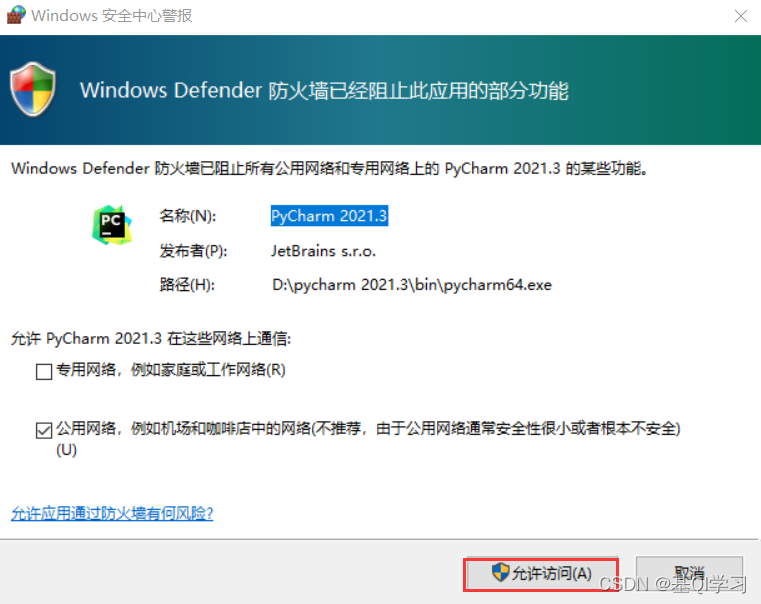Close the security alert dialog
The image size is (761, 604).
(741, 16)
